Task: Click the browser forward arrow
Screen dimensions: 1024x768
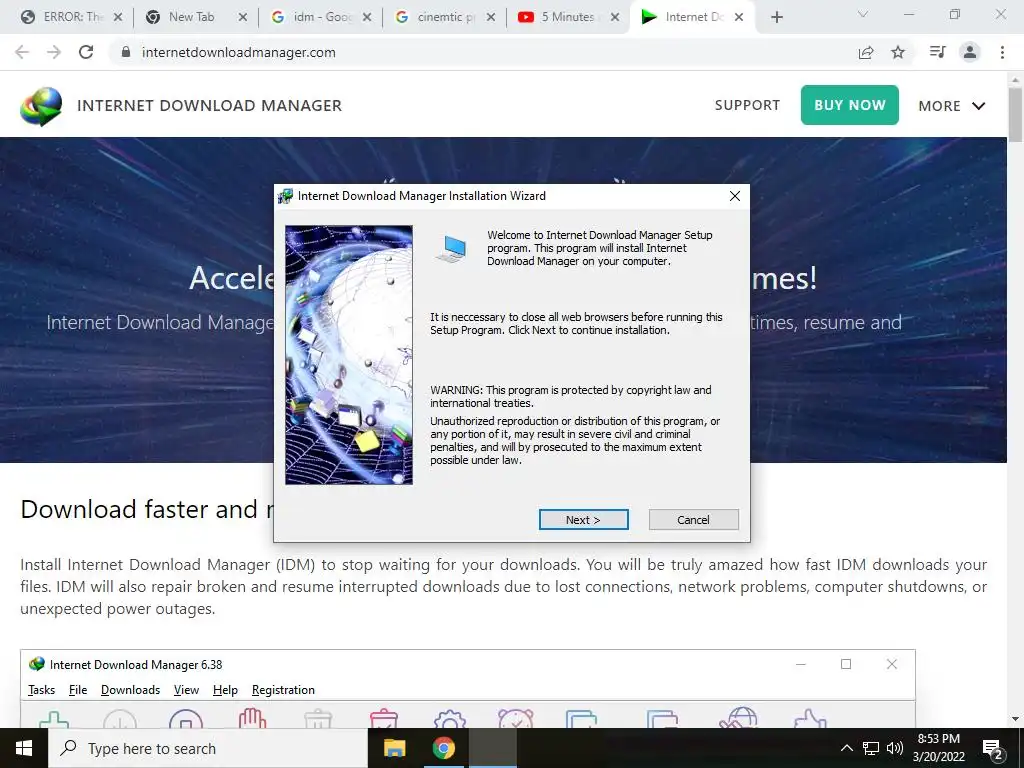Action: (x=54, y=52)
